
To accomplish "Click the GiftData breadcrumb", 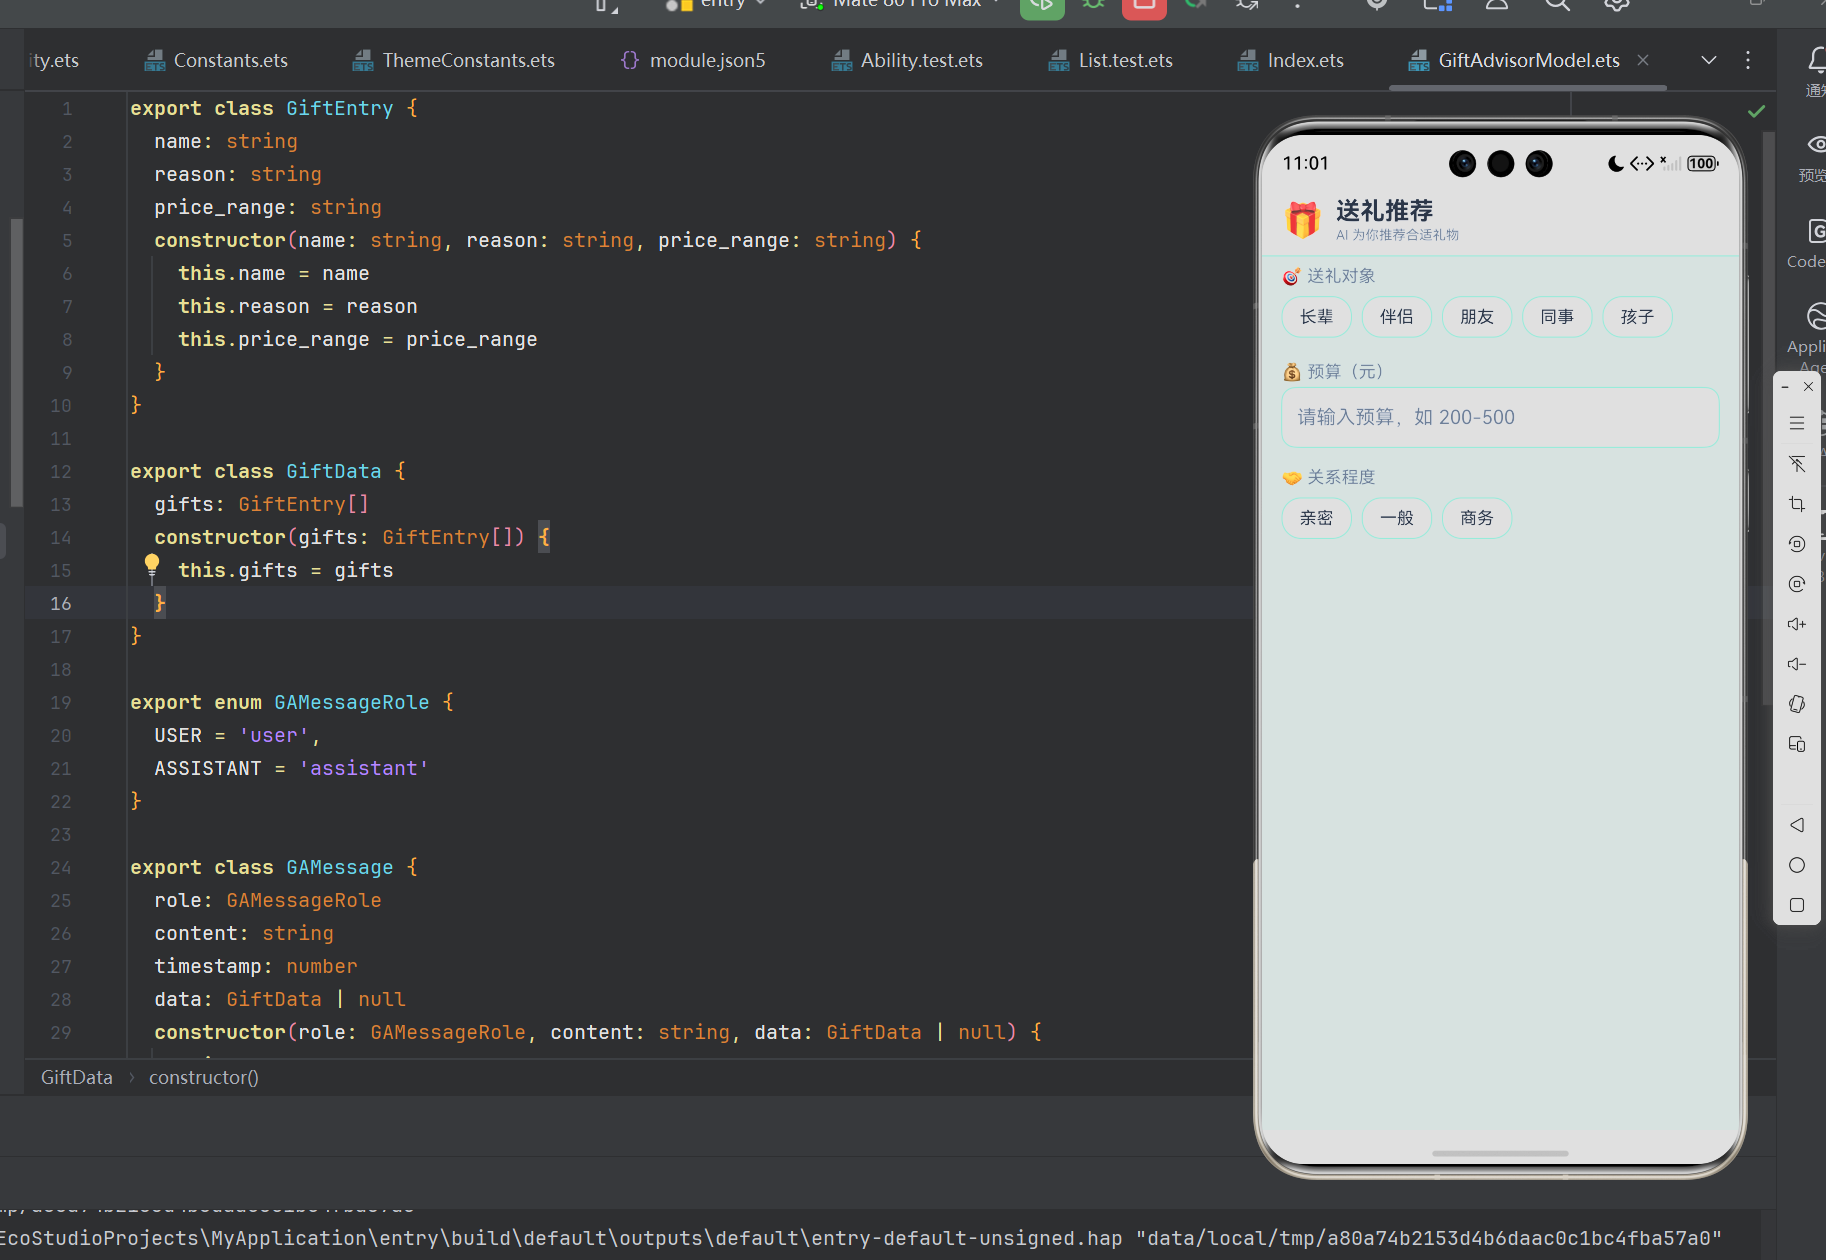I will (77, 1077).
